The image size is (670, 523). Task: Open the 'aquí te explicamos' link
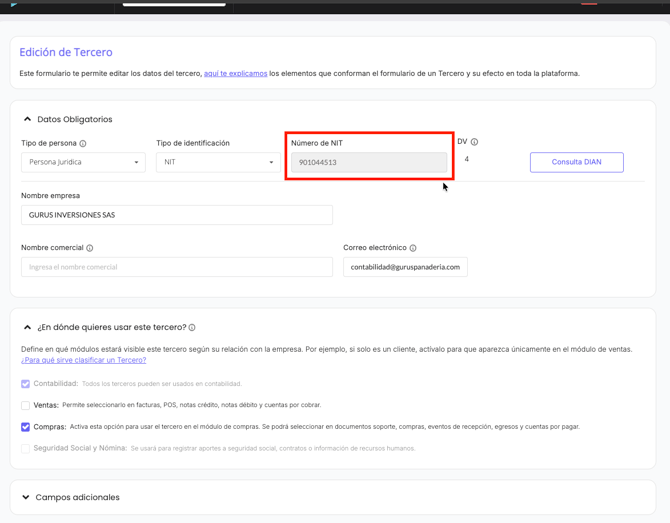[235, 73]
